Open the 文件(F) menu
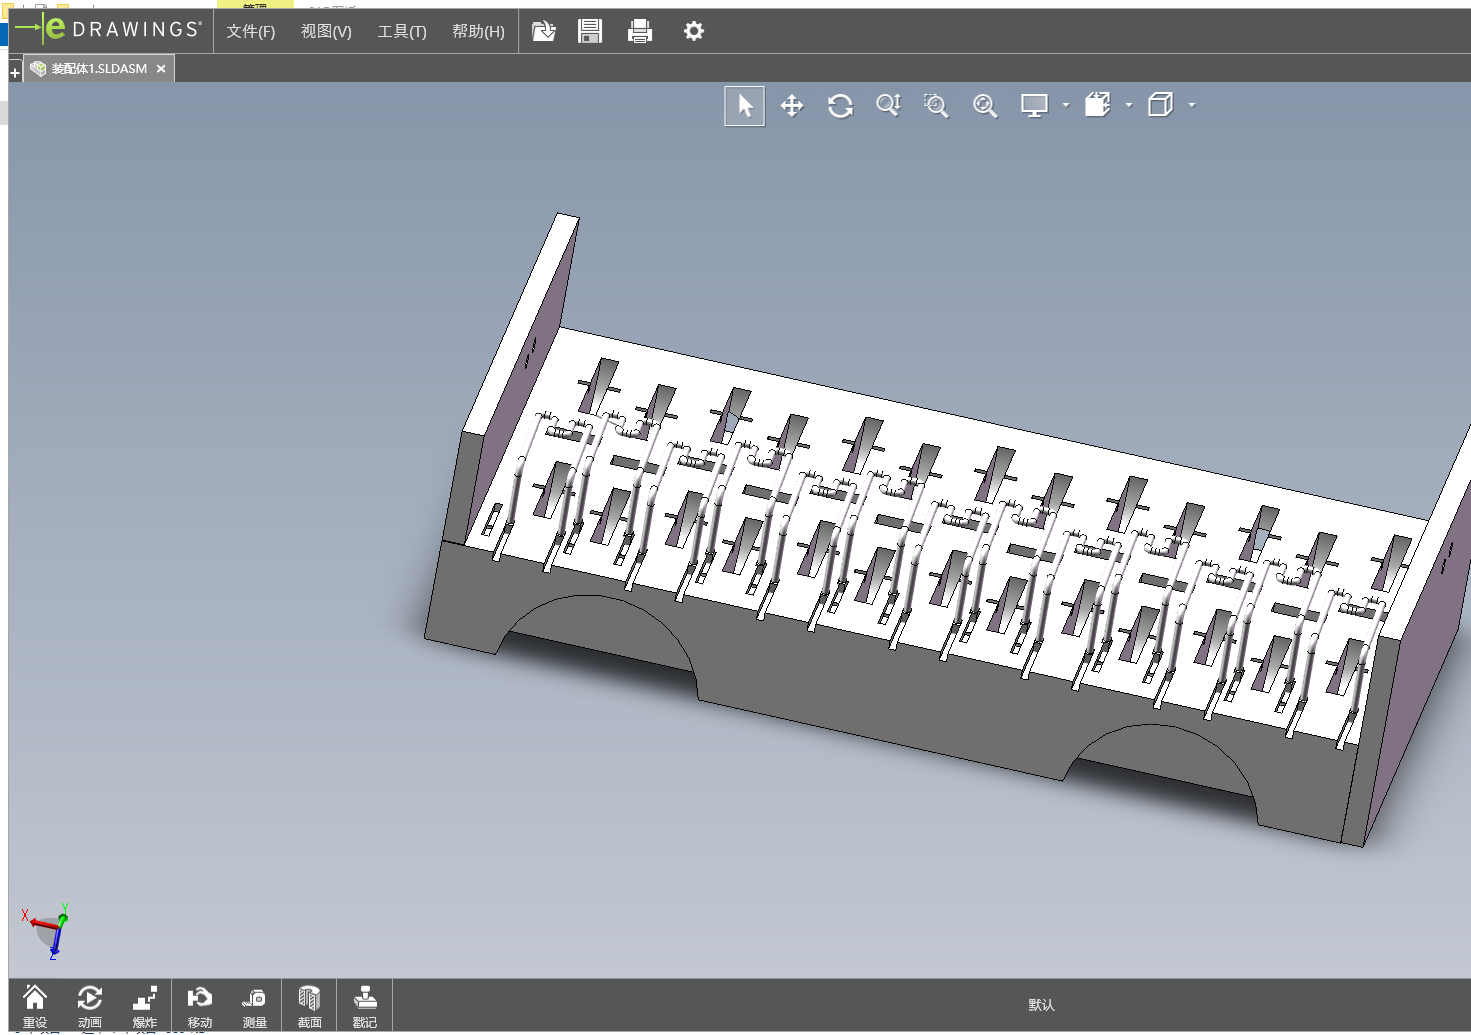The image size is (1471, 1035). [250, 31]
